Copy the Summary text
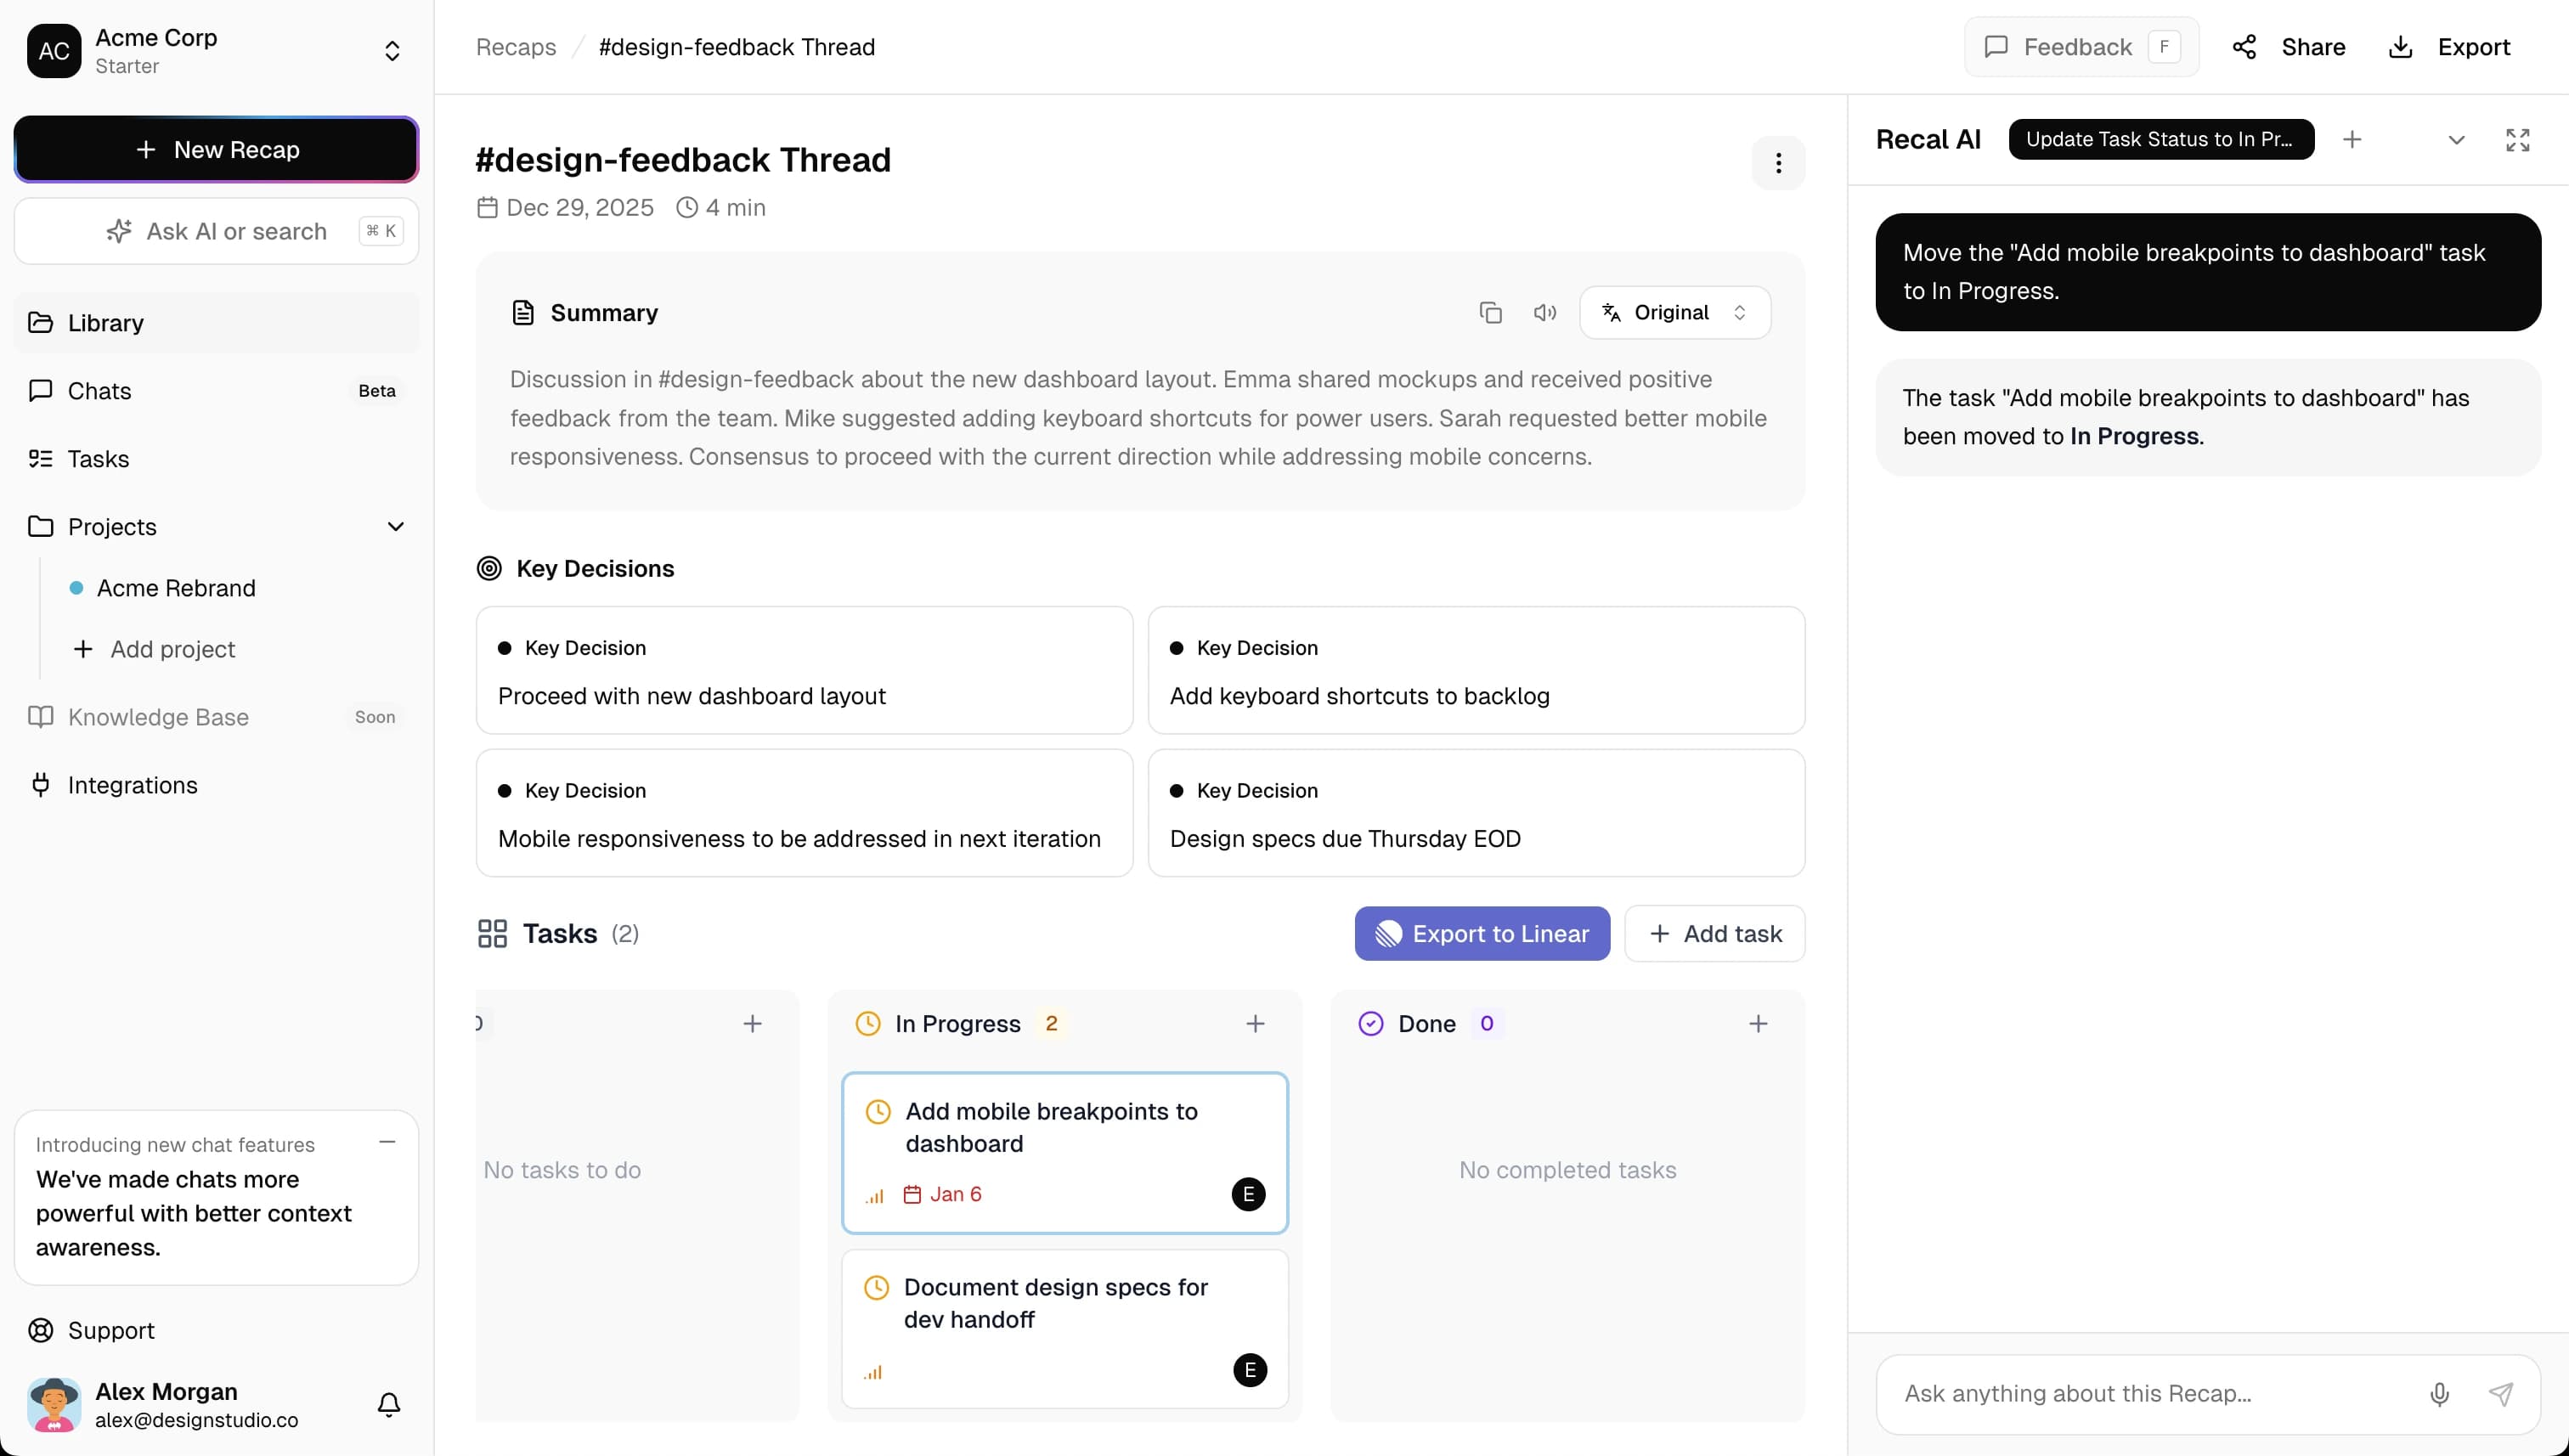This screenshot has height=1456, width=2569. [1490, 312]
